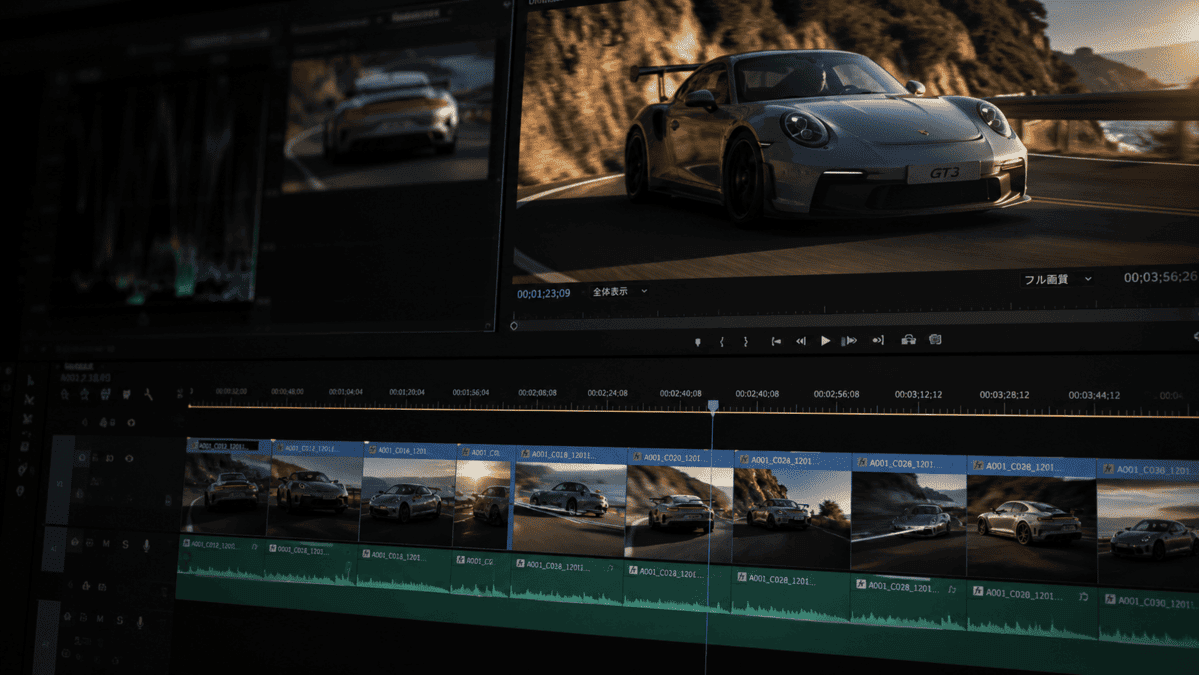Play the sequence in program monitor
The height and width of the screenshot is (675, 1199).
[825, 340]
